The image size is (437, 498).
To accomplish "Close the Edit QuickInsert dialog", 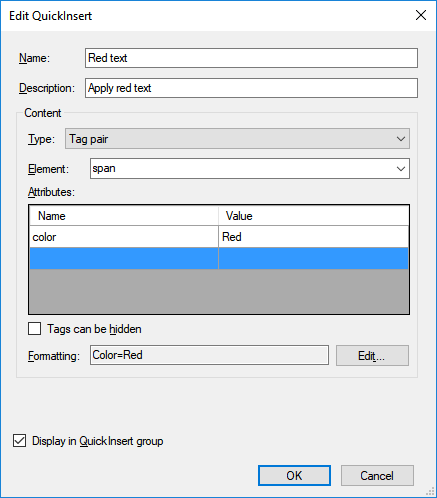I will pos(421,15).
